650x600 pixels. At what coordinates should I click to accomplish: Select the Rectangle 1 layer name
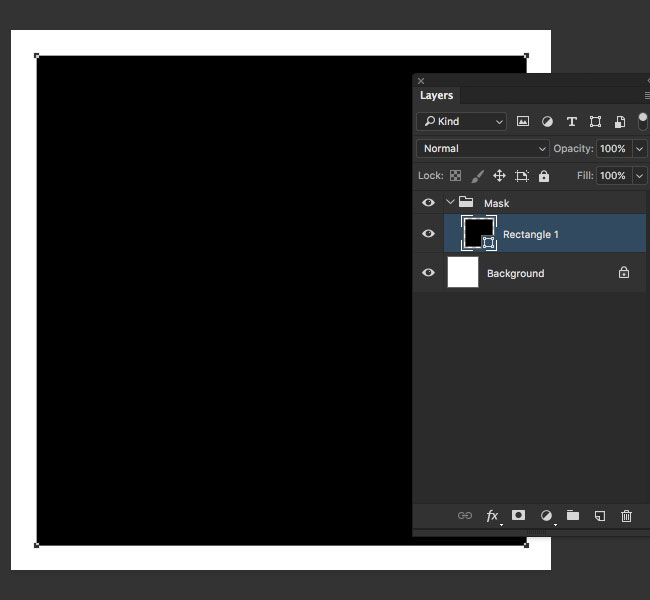pyautogui.click(x=531, y=235)
